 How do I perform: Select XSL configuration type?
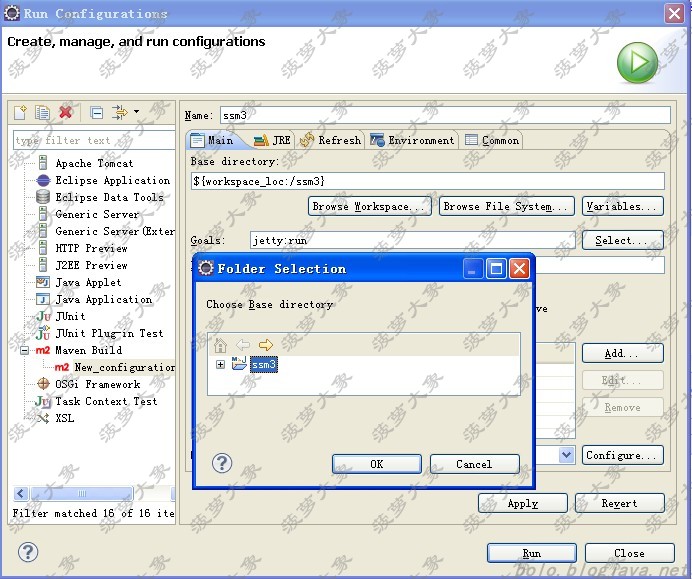point(64,418)
